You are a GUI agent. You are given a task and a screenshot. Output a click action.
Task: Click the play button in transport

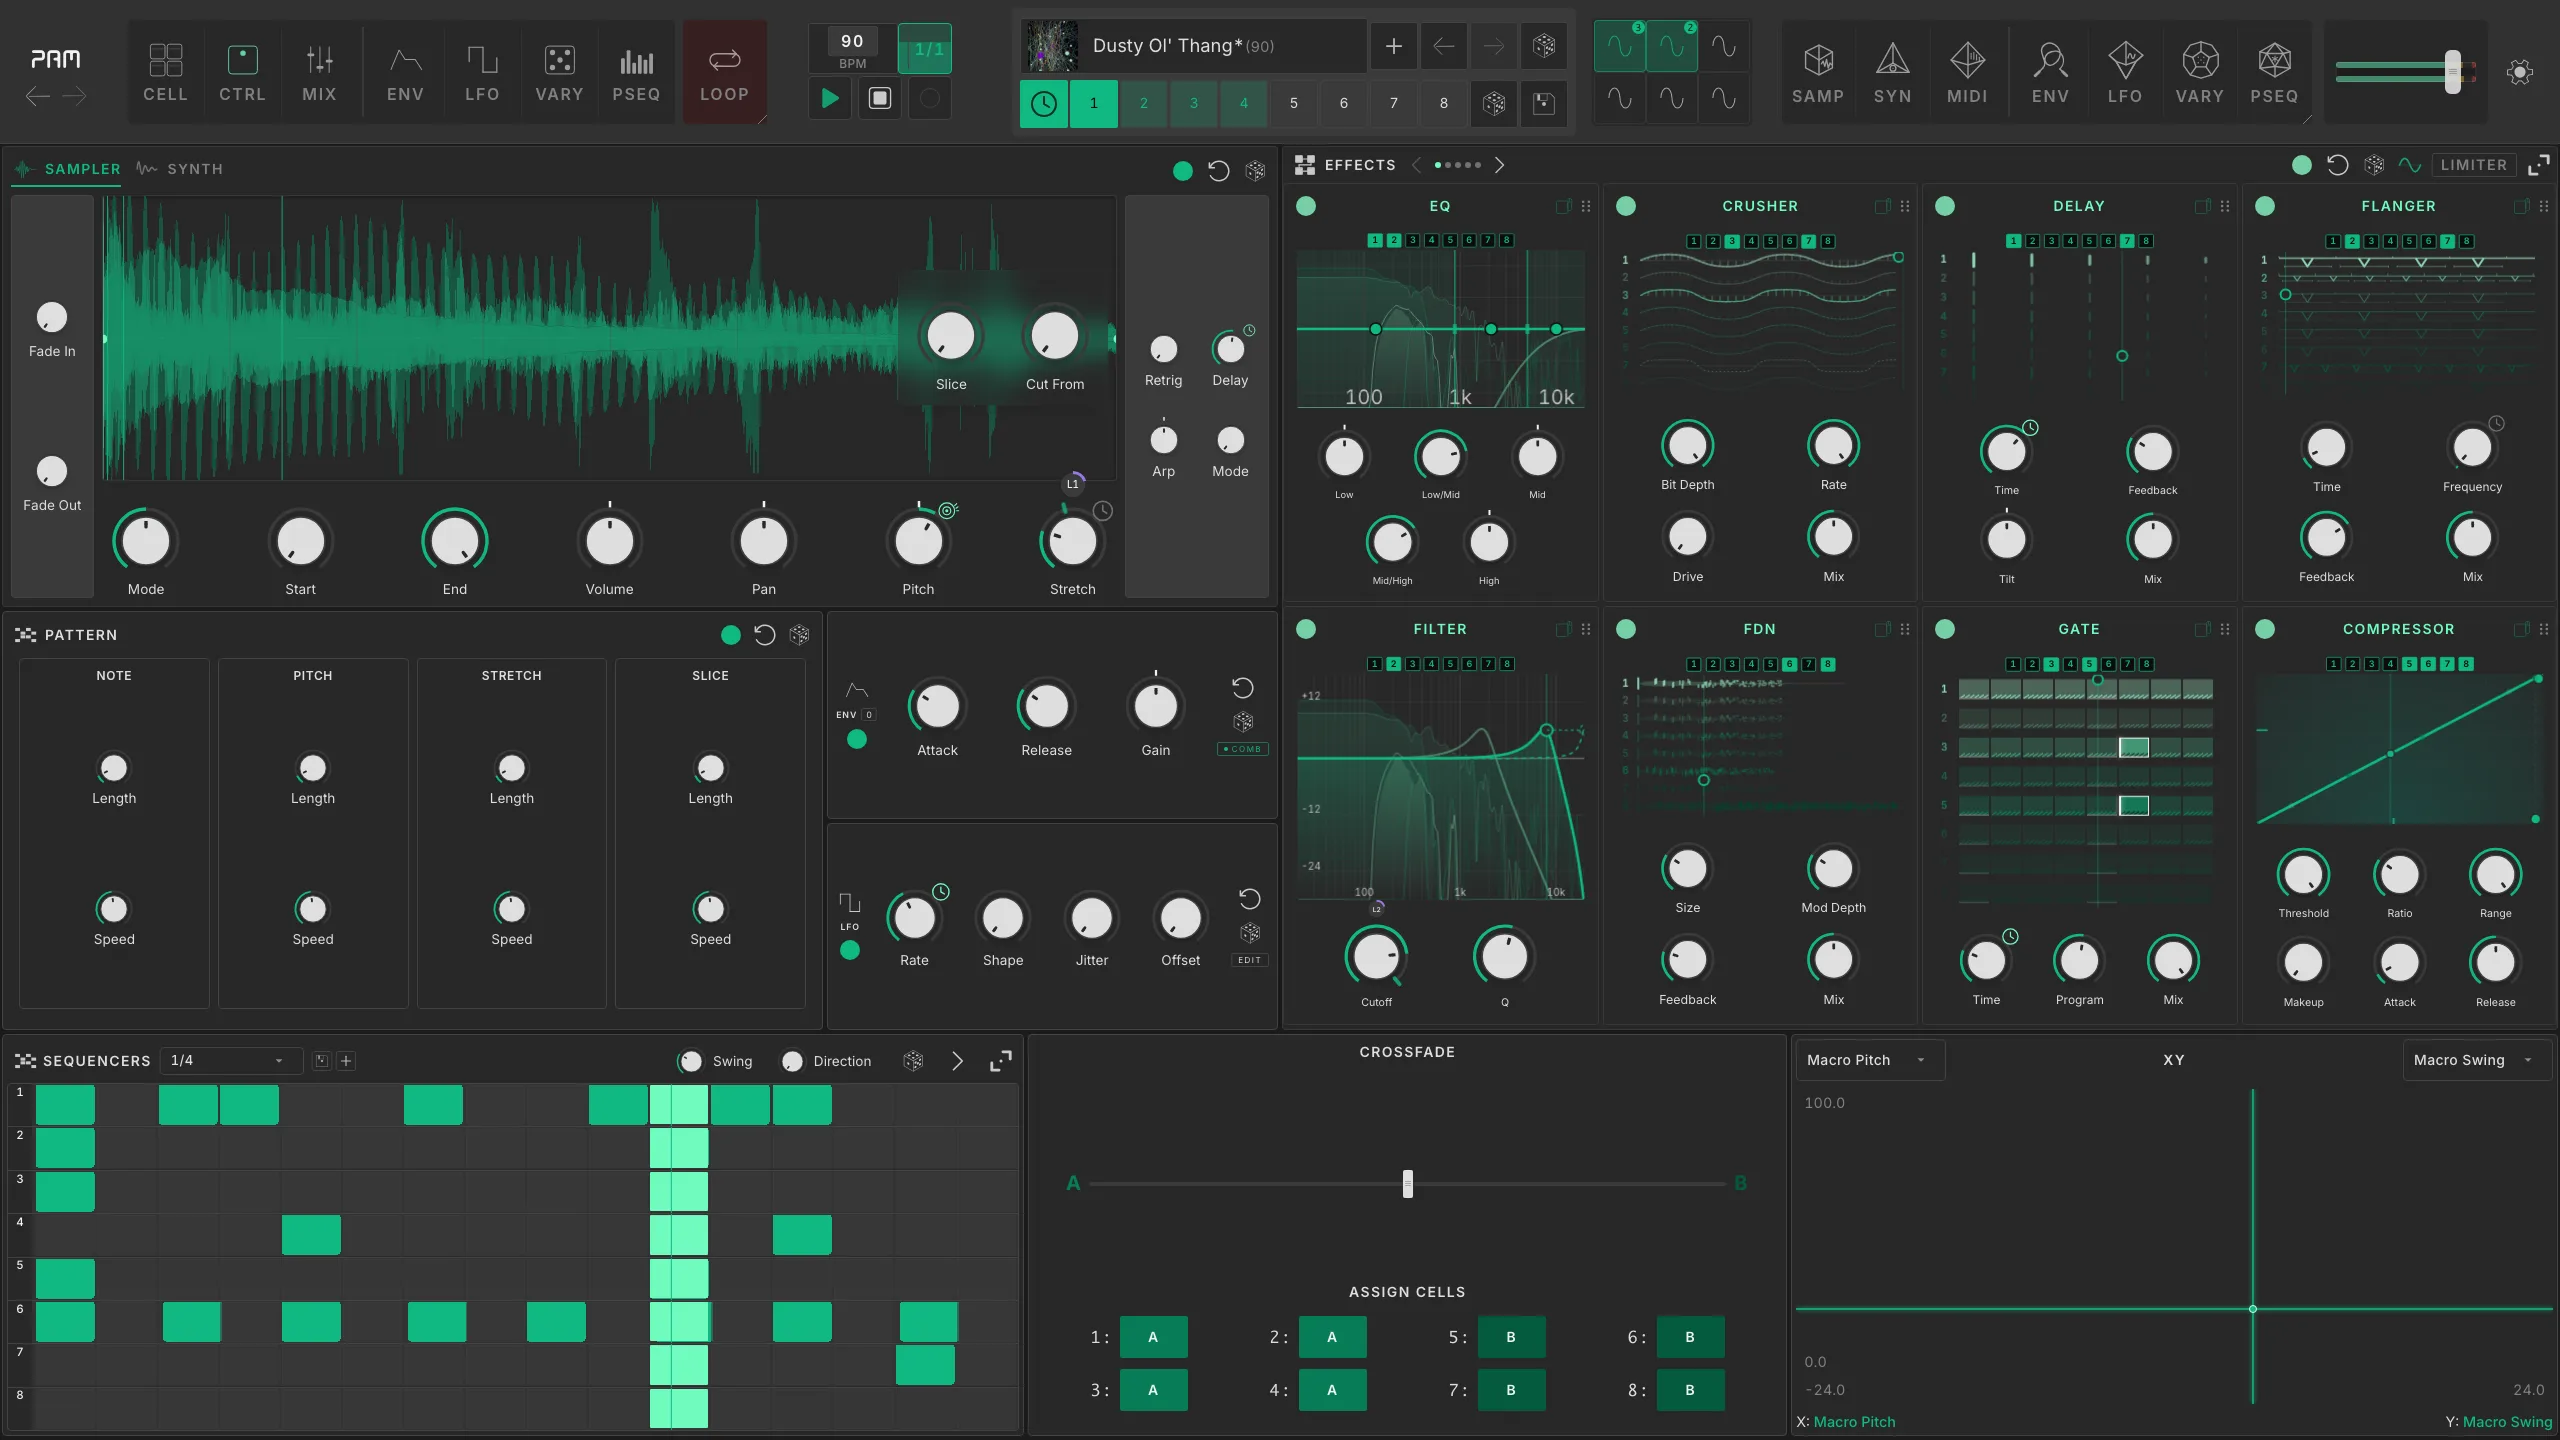coord(830,98)
